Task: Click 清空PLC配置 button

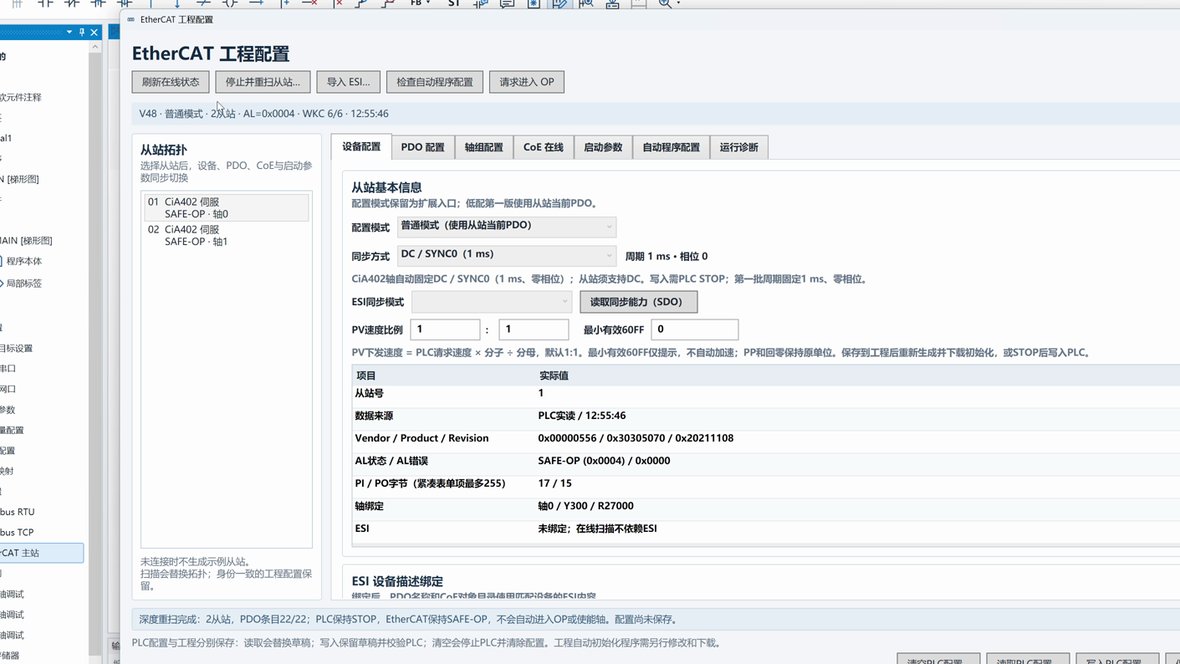Action: pyautogui.click(x=938, y=659)
